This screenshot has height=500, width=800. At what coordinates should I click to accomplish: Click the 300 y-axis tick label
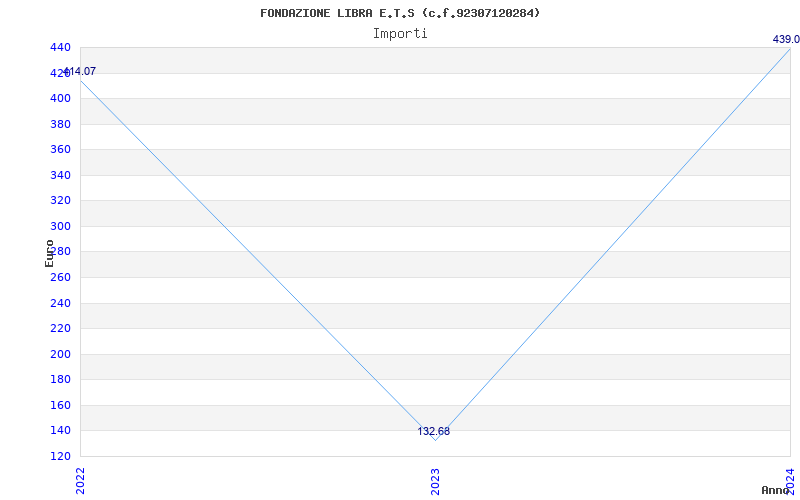pos(60,226)
